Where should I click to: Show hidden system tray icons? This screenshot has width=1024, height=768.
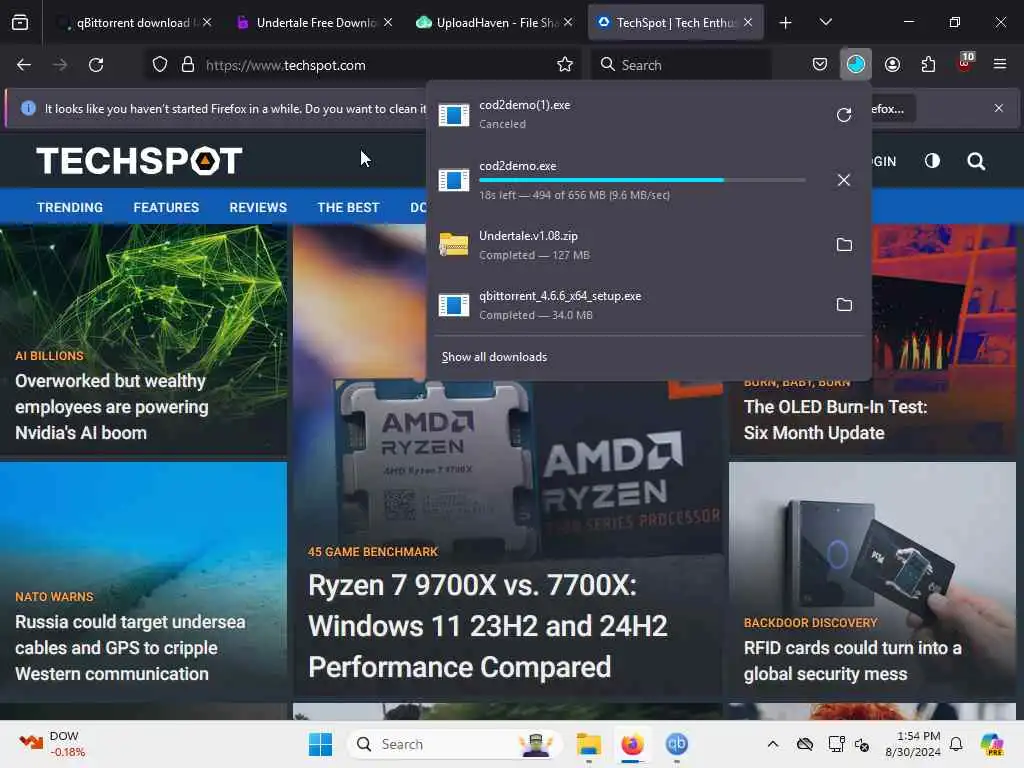pos(773,744)
